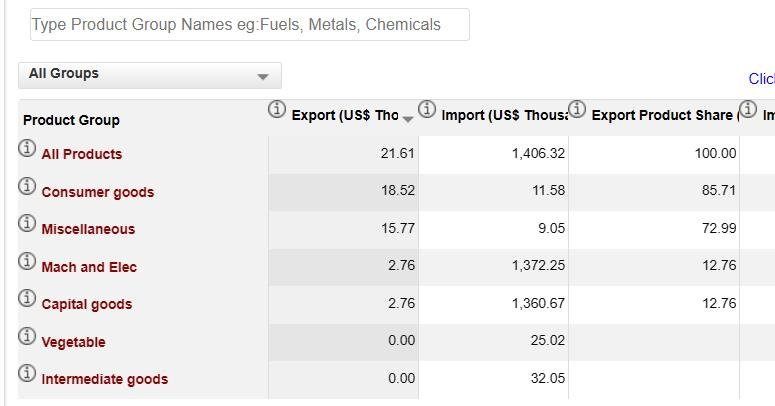Open the Miscellaneous product group link
The image size is (775, 406).
point(88,229)
